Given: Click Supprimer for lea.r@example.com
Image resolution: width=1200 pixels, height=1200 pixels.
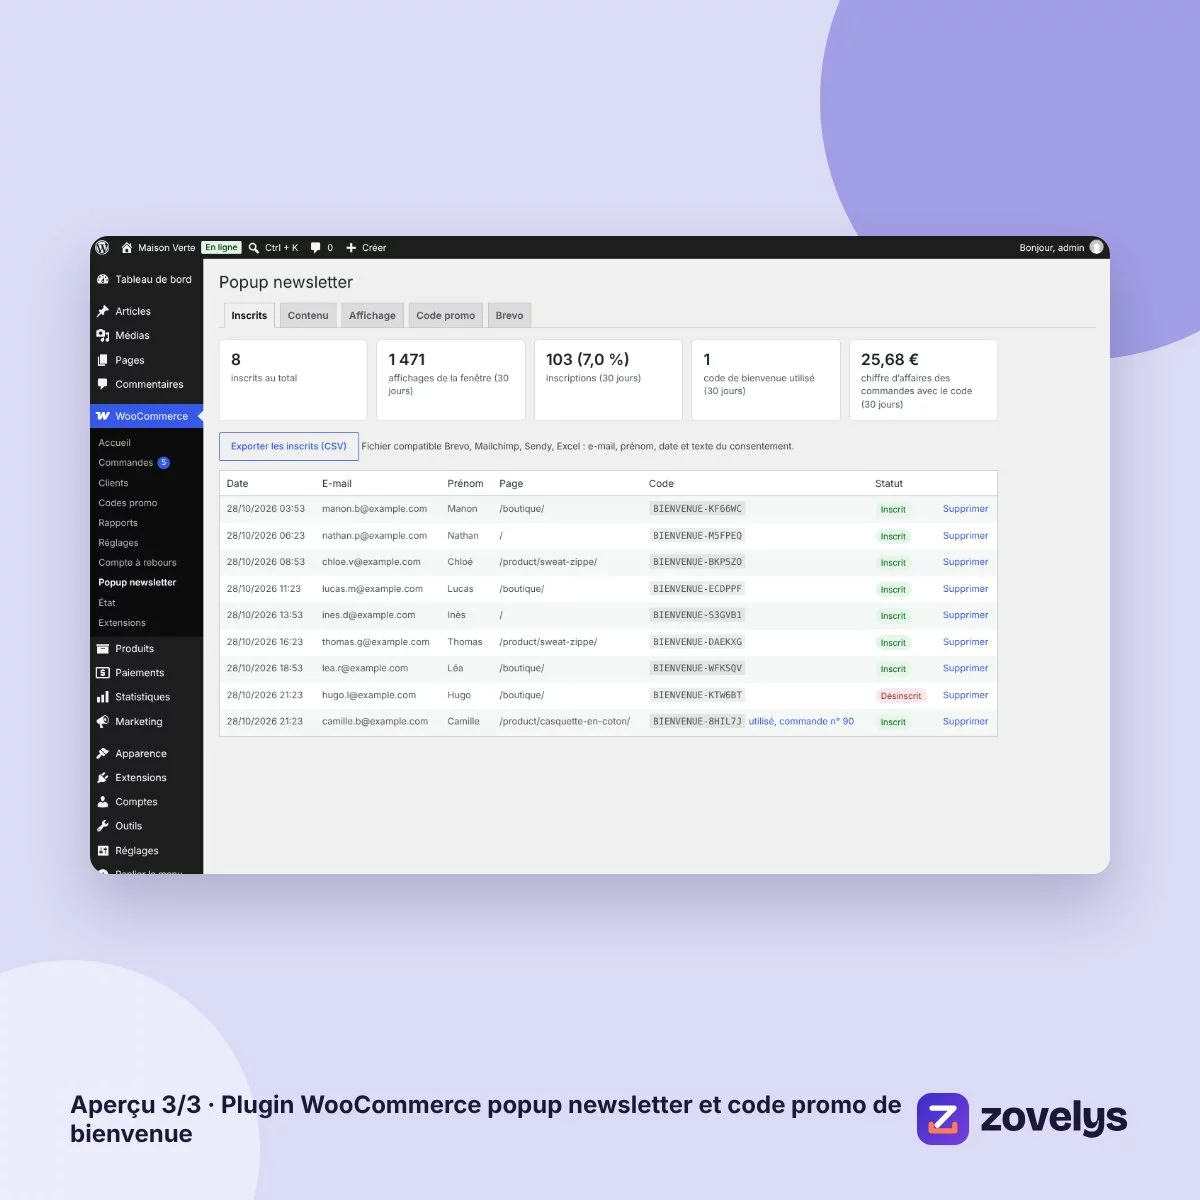Looking at the screenshot, I should 965,668.
